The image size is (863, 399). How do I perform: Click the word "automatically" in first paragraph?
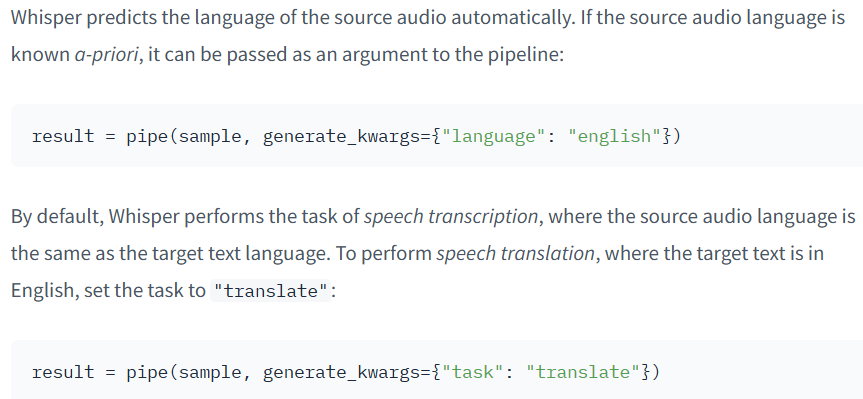(x=511, y=18)
